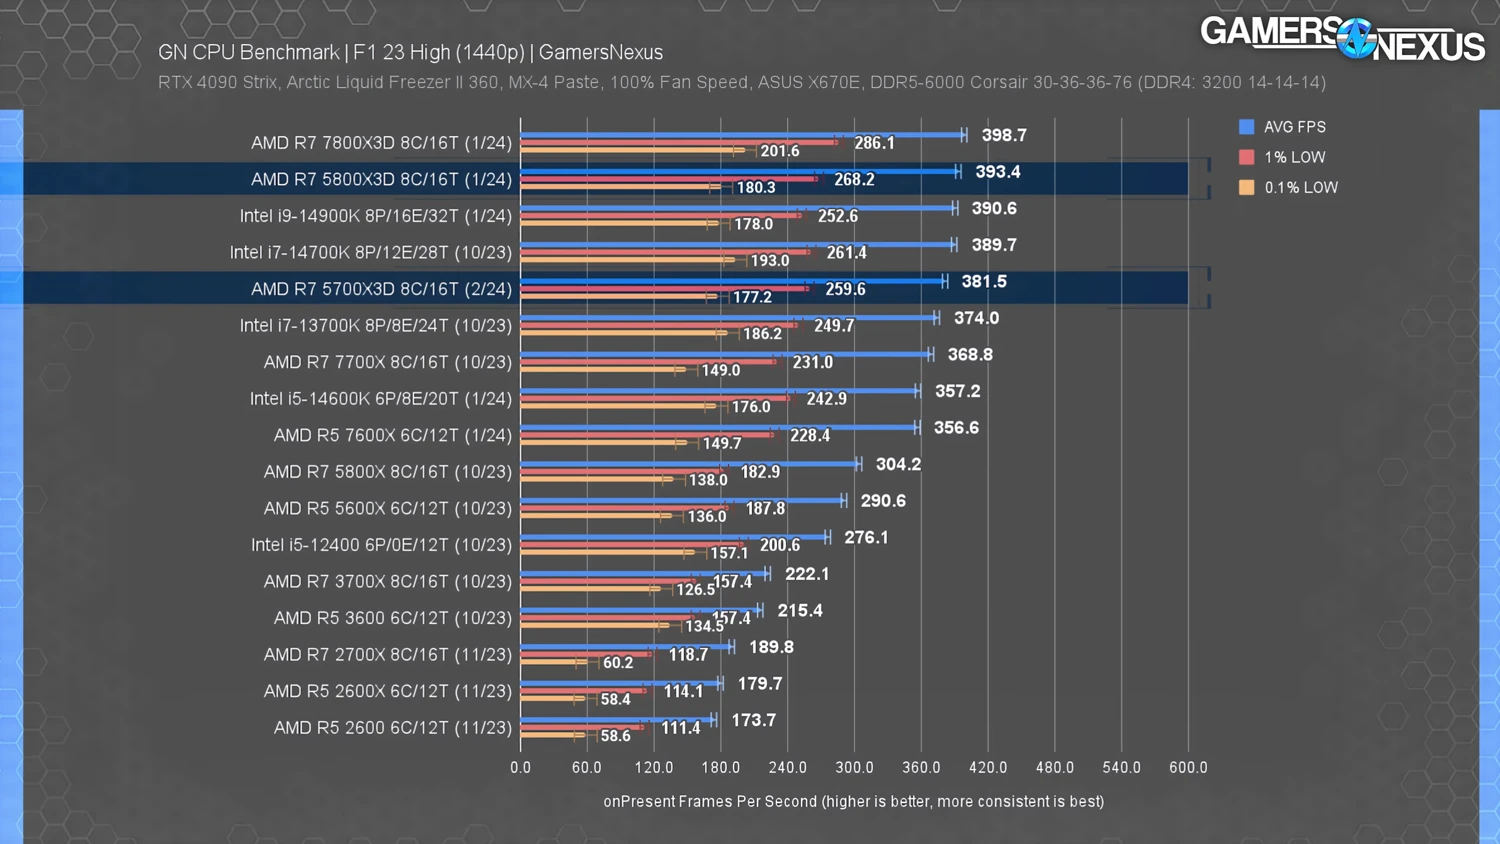Viewport: 1500px width, 844px height.
Task: Click the chart title GN CPU Benchmark F1 23
Action: (410, 52)
